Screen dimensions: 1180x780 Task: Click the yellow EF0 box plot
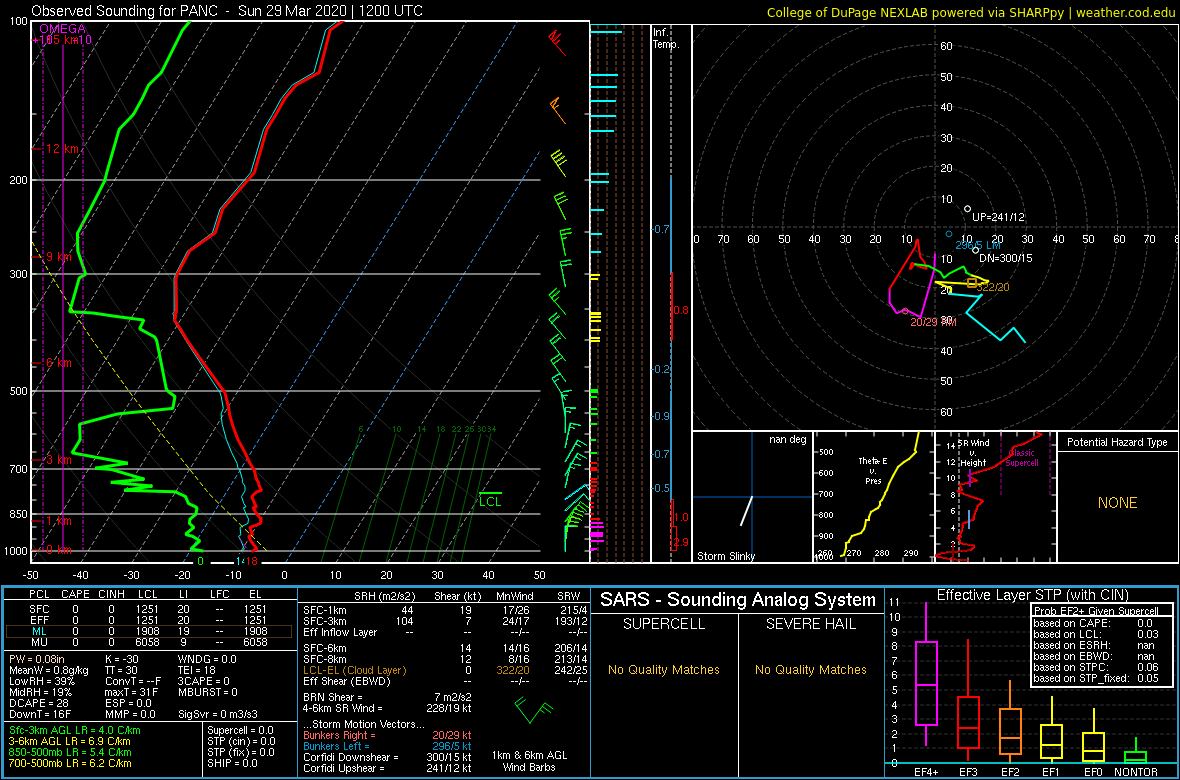(1095, 736)
